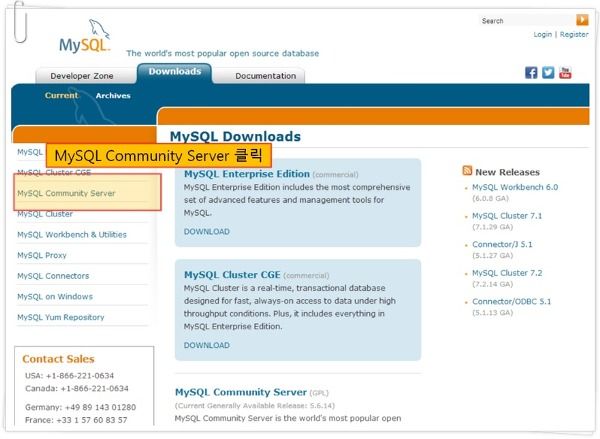
Task: Open the MySQL Cluster sidebar link
Action: point(45,214)
